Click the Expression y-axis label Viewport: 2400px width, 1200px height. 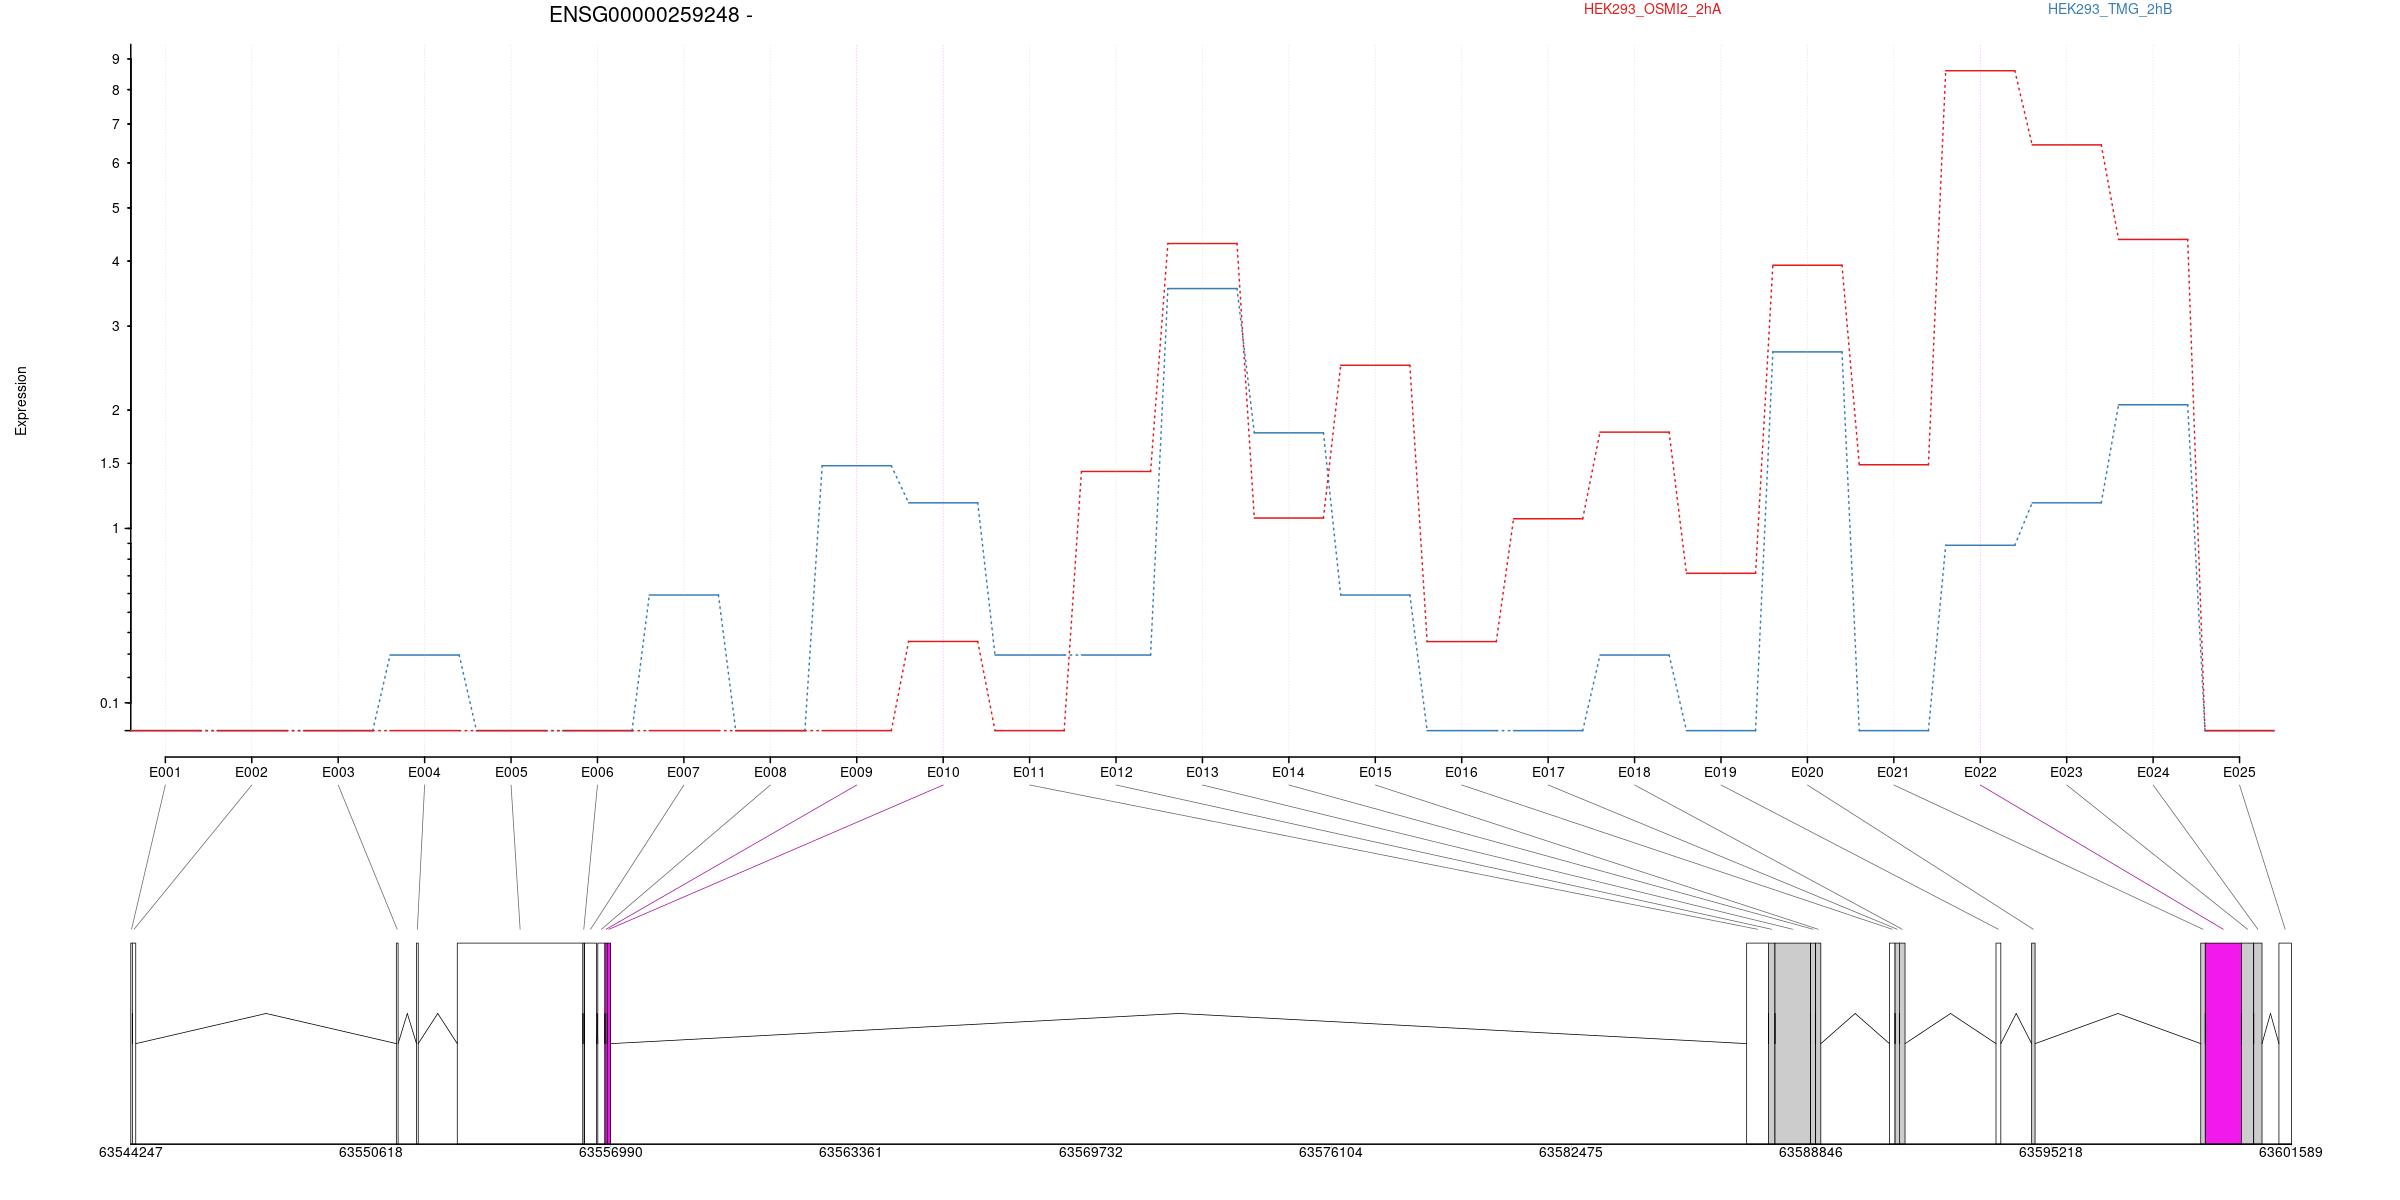click(21, 400)
